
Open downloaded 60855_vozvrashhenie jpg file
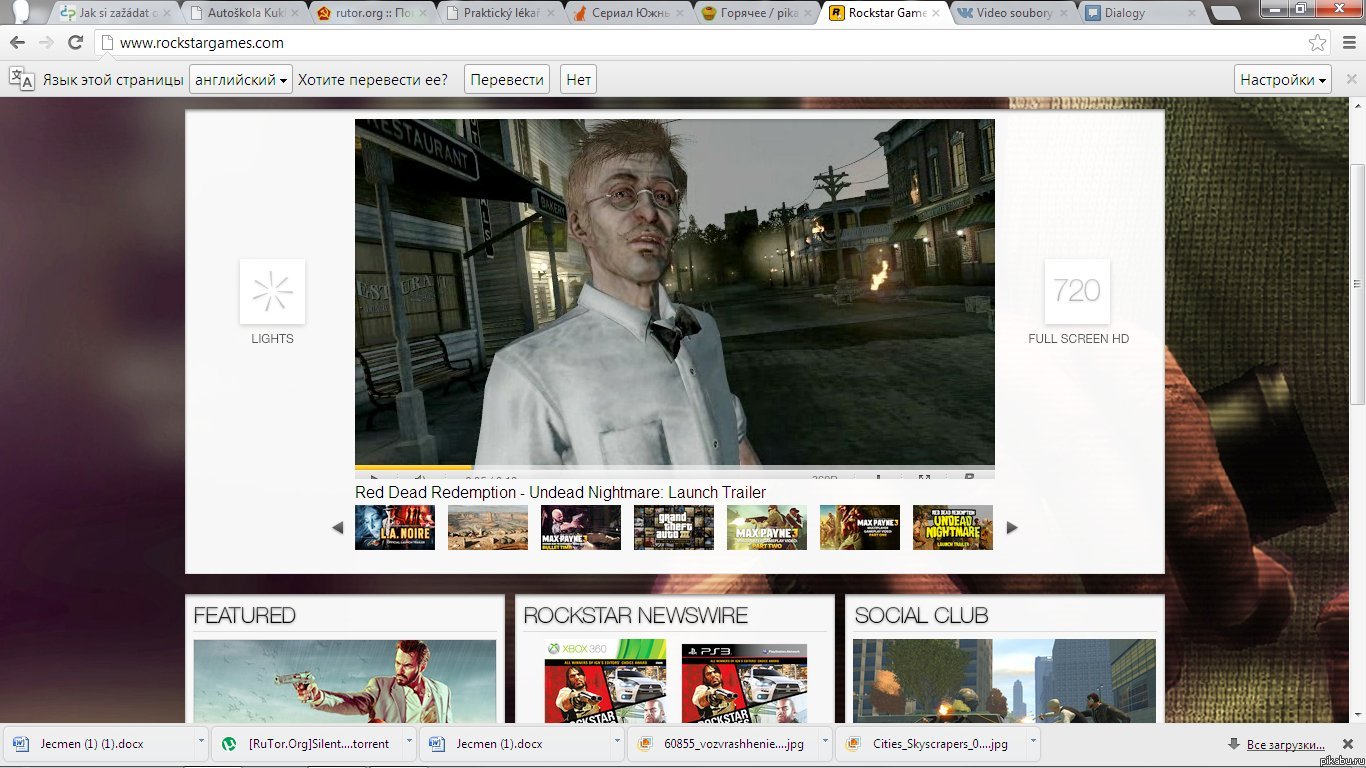[722, 743]
